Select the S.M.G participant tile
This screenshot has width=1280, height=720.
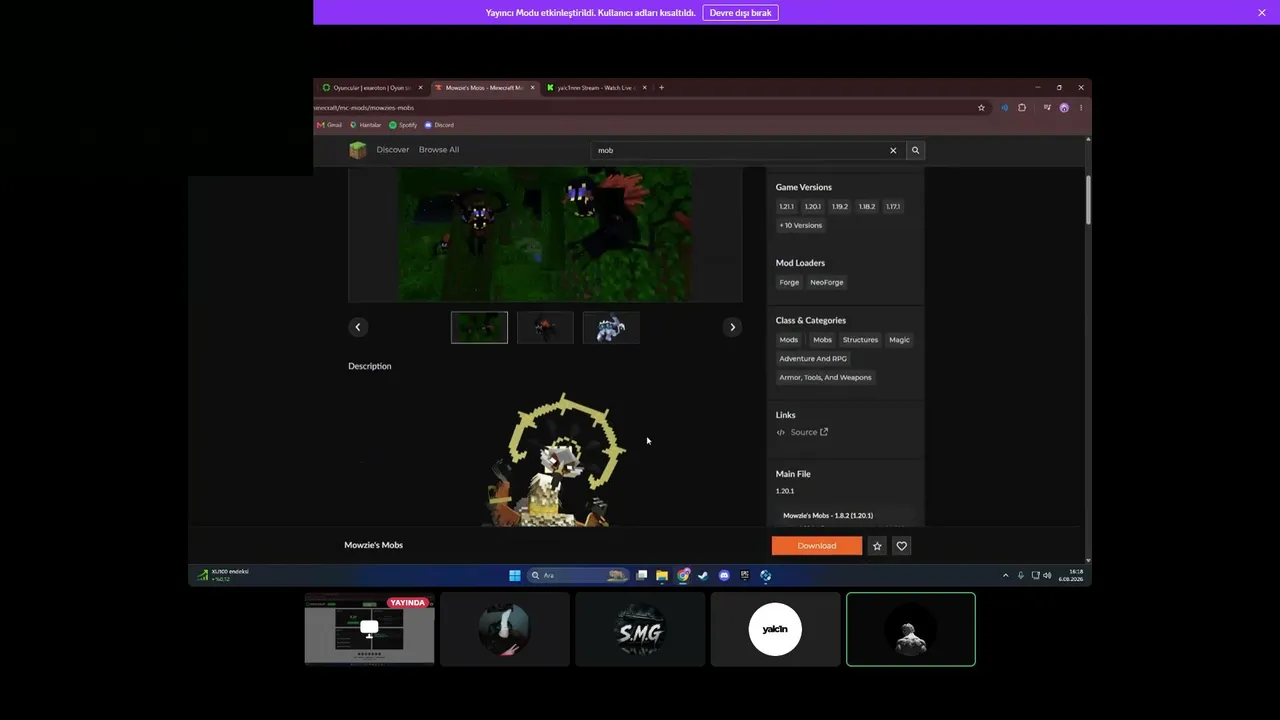(x=640, y=629)
